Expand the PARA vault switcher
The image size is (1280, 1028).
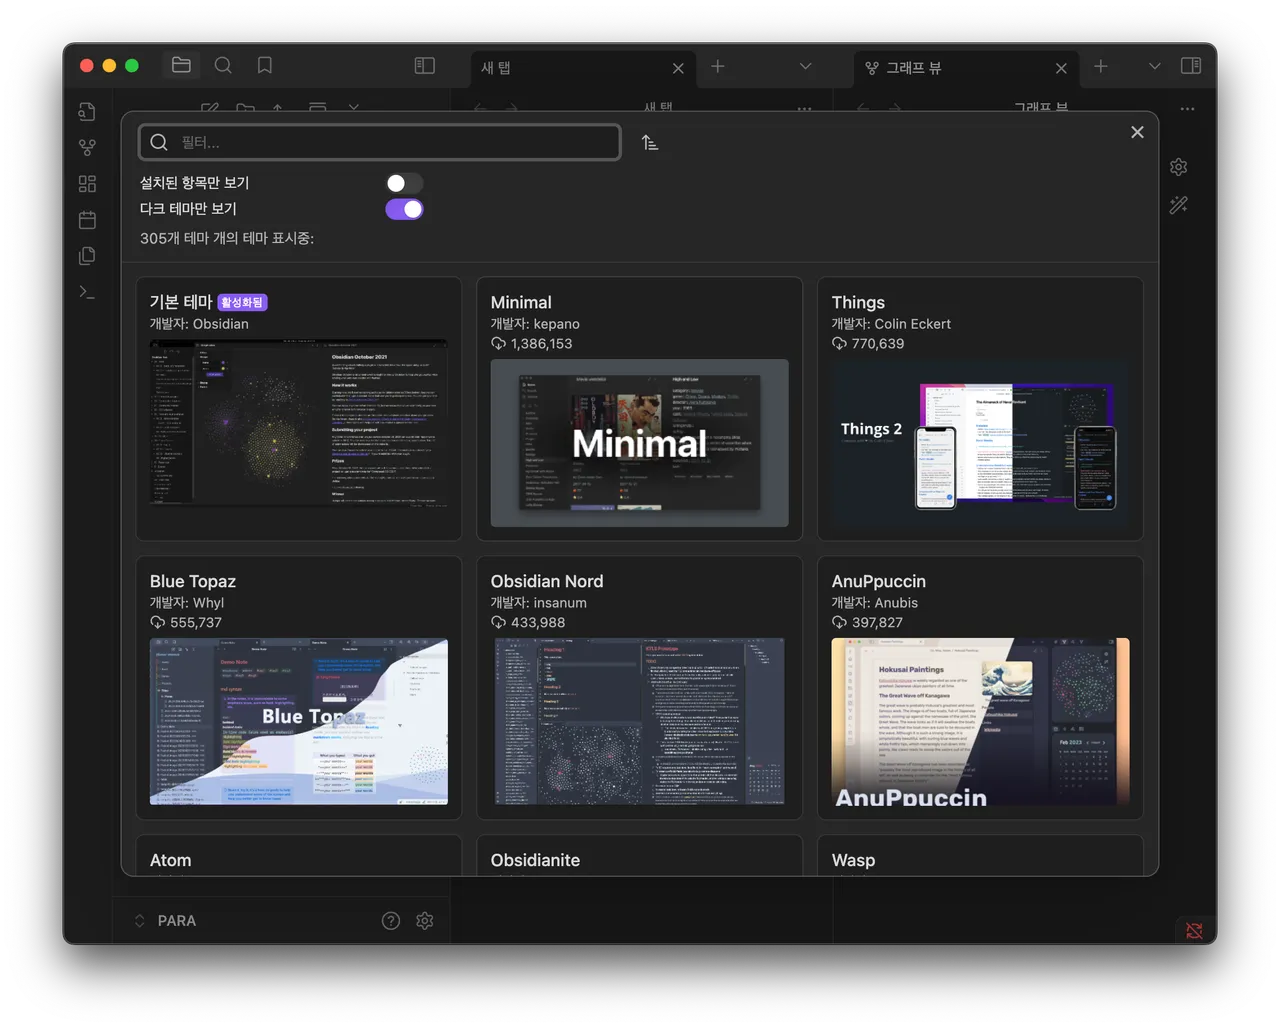[166, 921]
